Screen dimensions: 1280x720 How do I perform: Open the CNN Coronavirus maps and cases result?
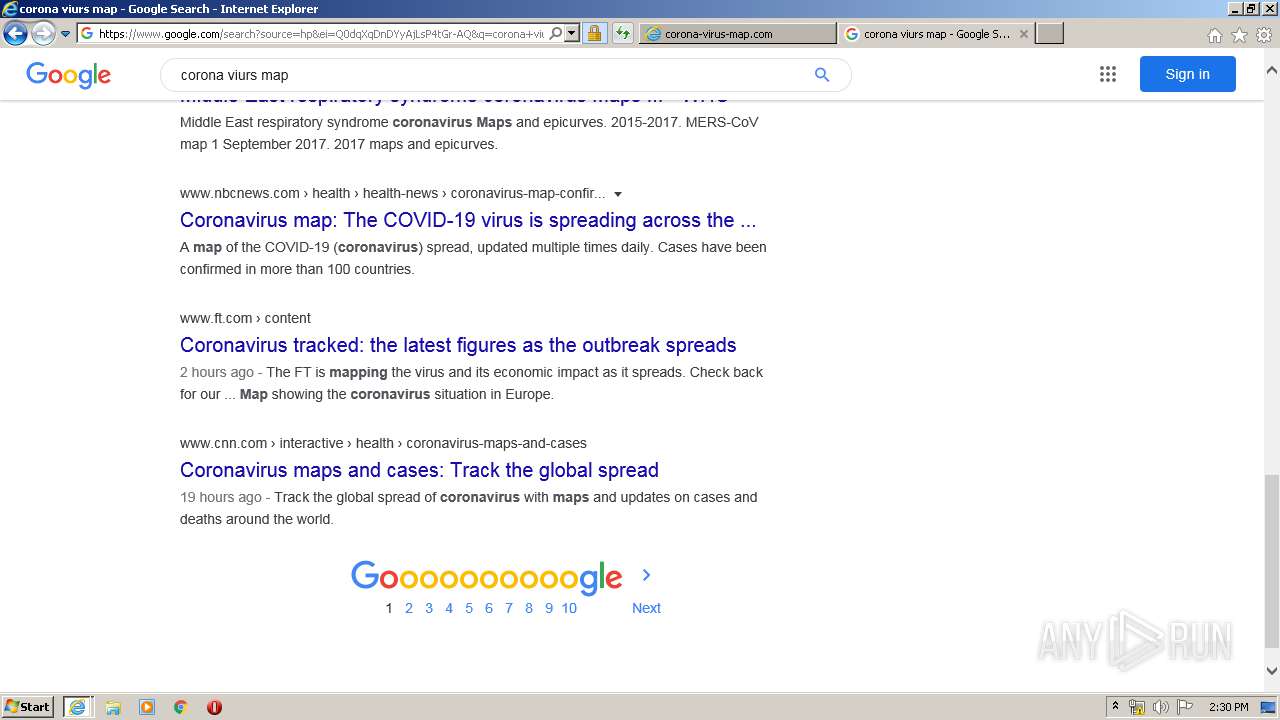(x=419, y=470)
